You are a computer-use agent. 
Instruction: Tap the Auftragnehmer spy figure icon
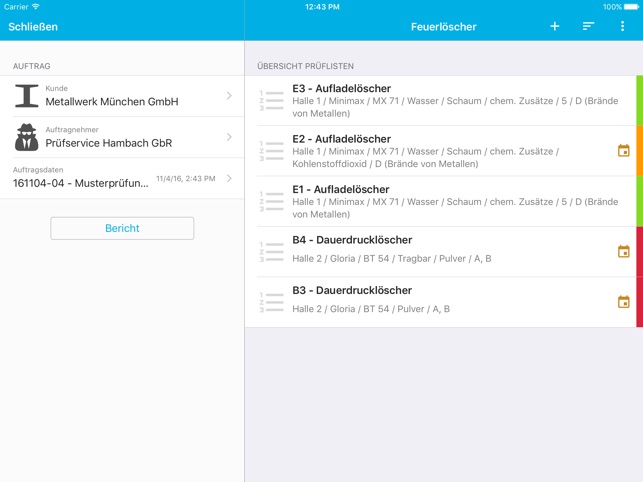click(x=27, y=137)
